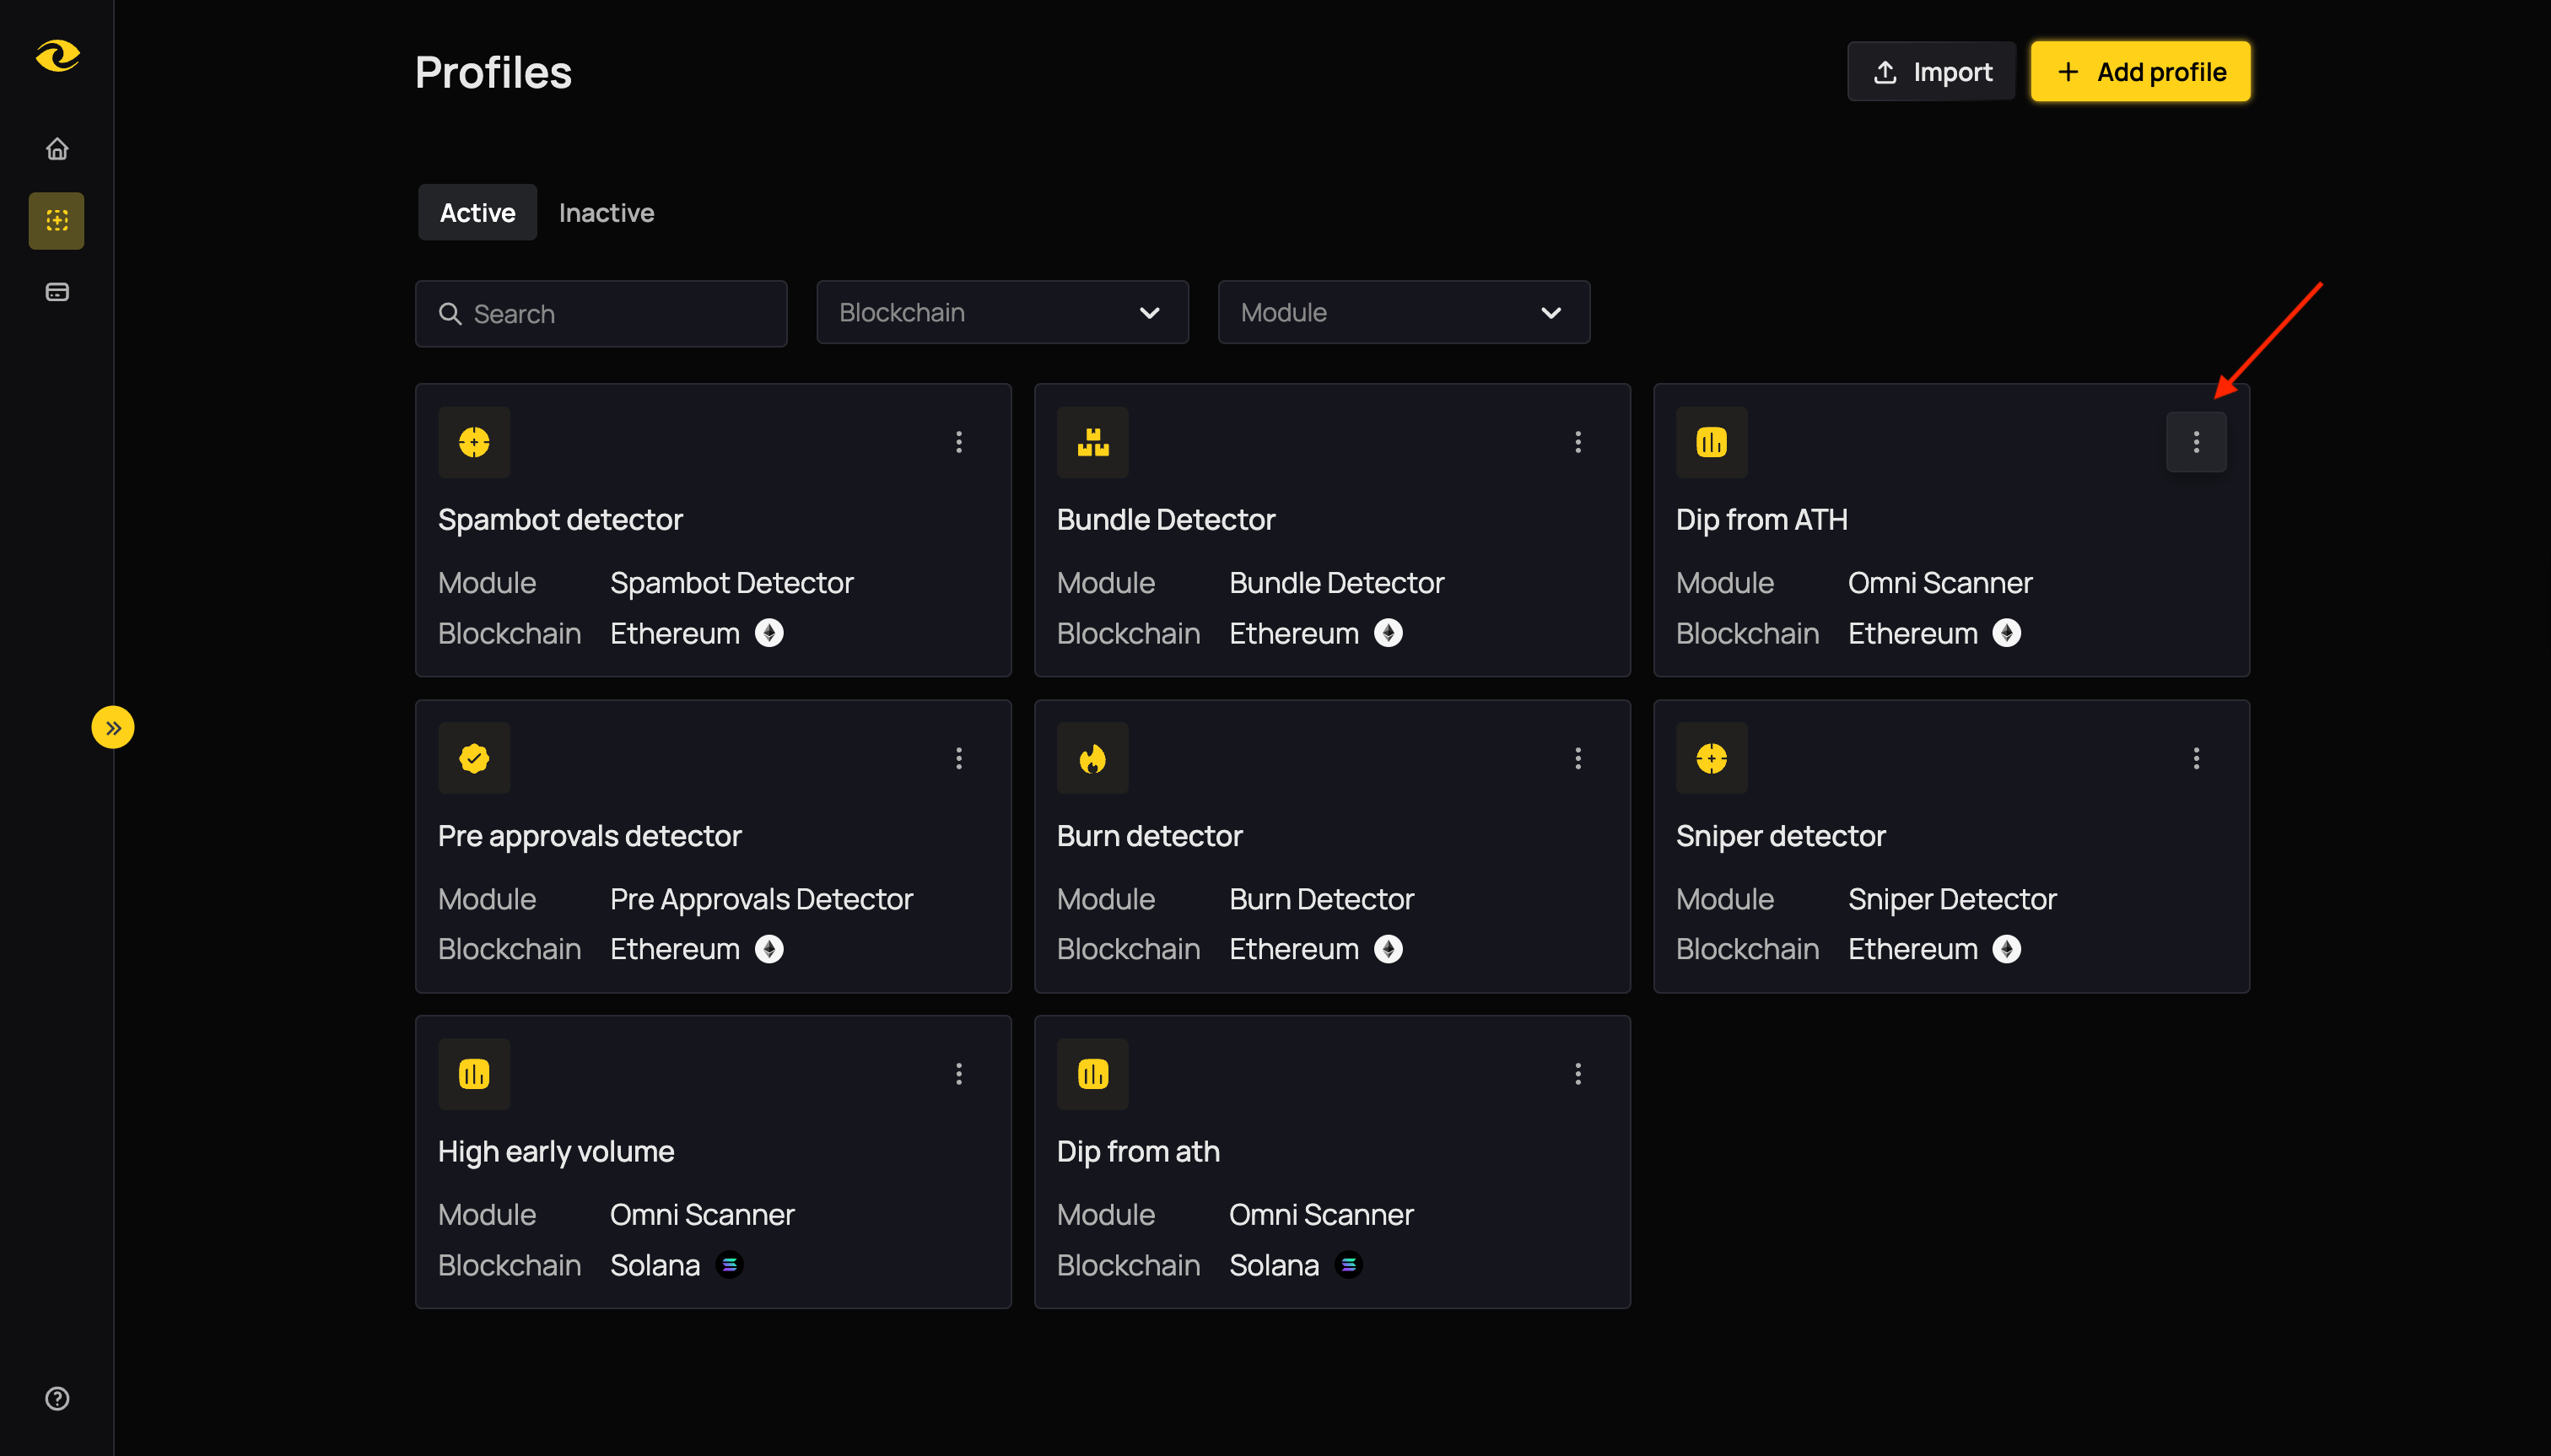Click the home icon in sidebar

(x=57, y=149)
